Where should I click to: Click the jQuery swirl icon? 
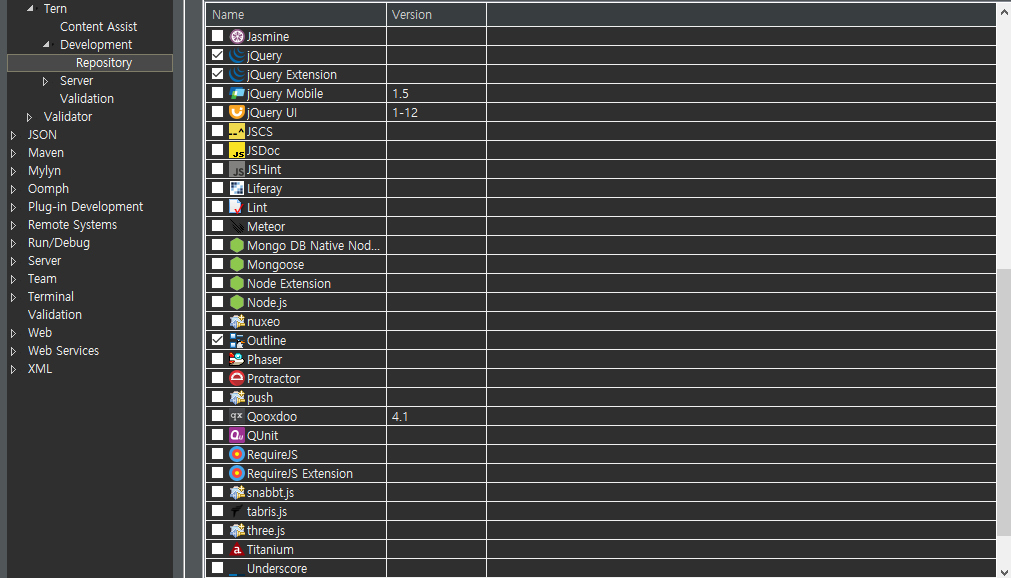pos(237,55)
